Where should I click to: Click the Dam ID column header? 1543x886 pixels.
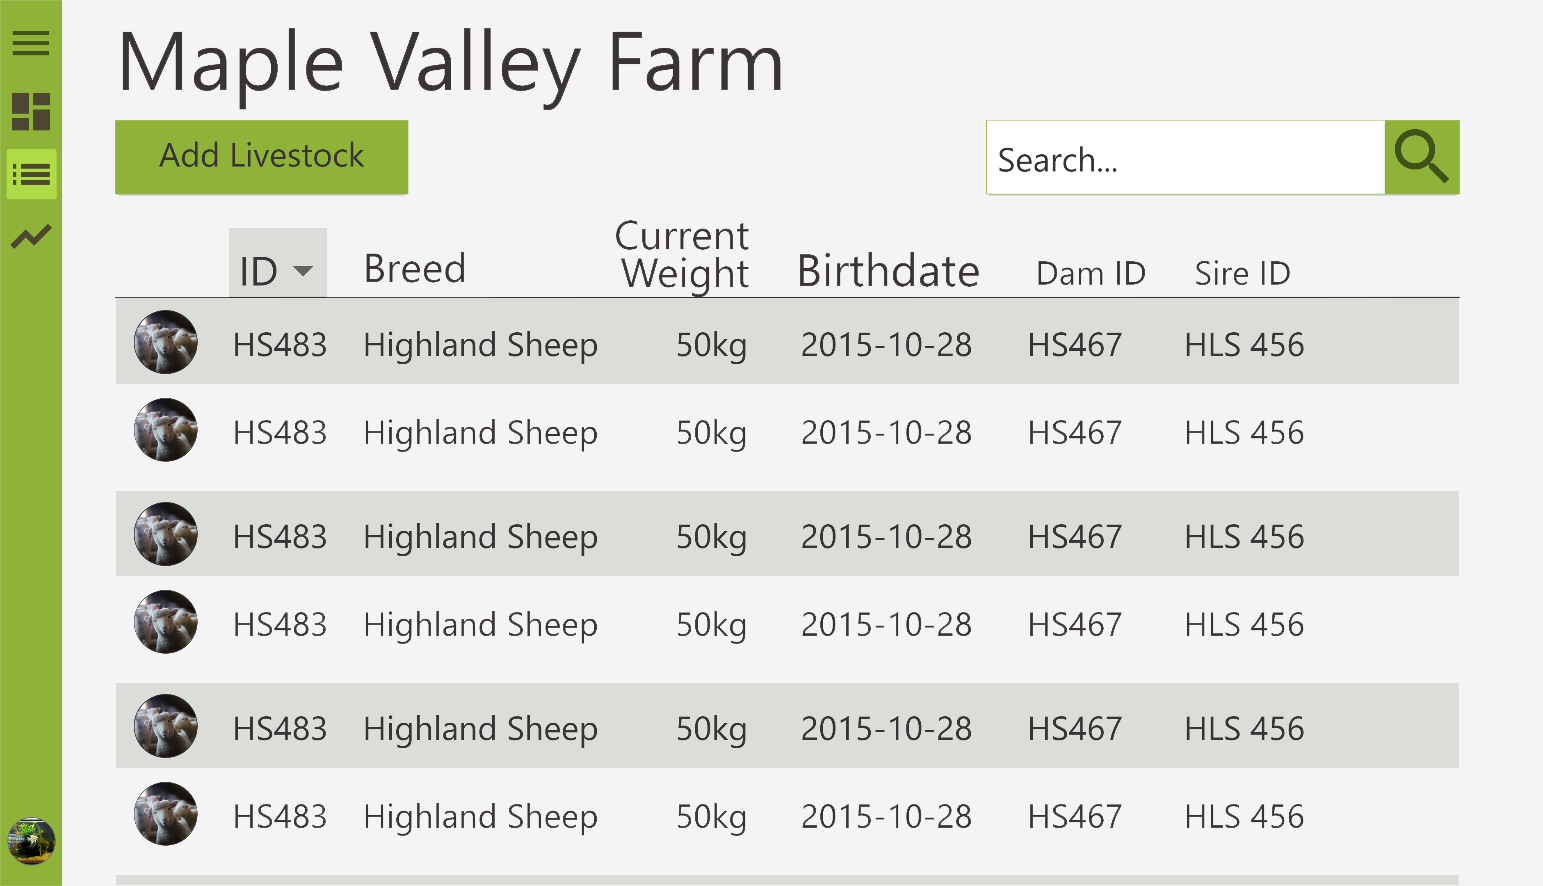(x=1090, y=273)
